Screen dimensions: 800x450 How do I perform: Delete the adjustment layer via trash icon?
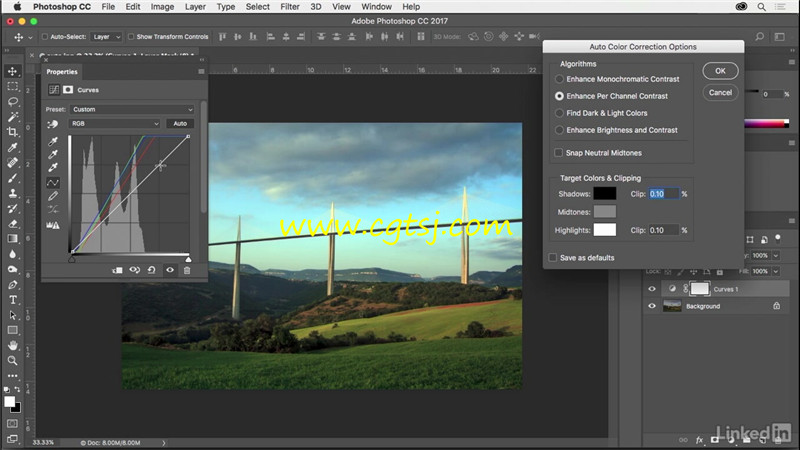coord(187,270)
